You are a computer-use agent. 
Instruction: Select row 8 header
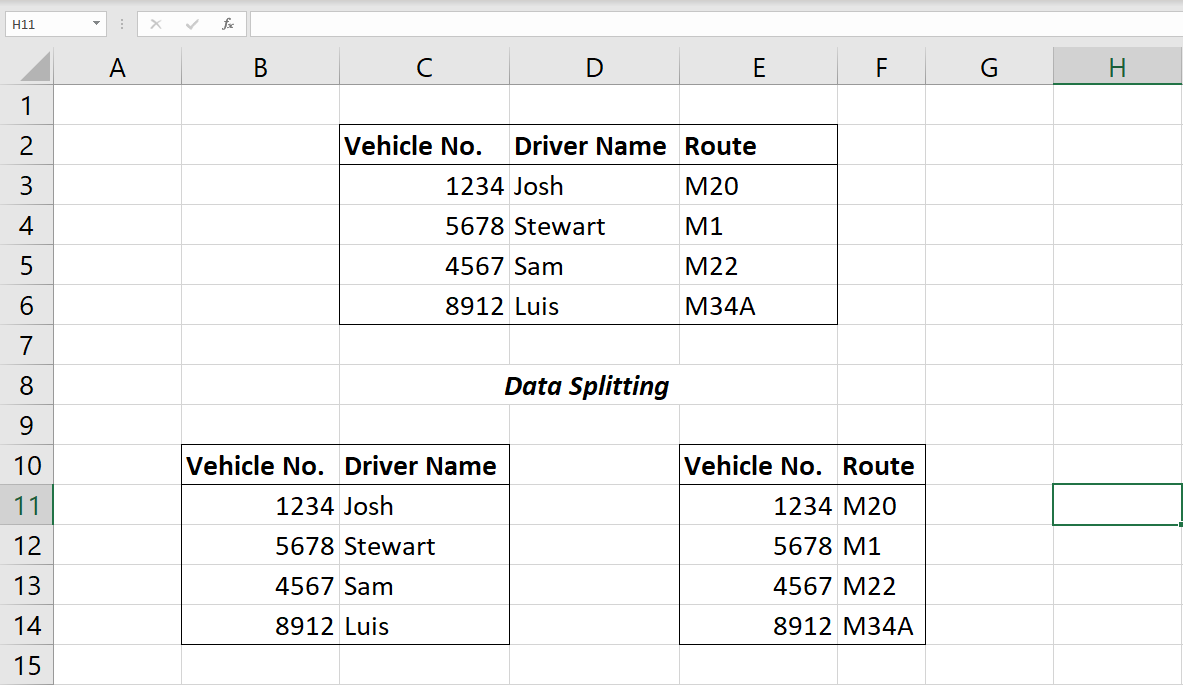(x=27, y=386)
